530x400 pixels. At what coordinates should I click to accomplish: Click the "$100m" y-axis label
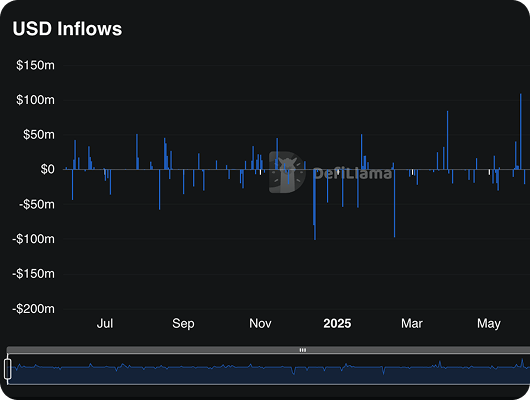click(35, 100)
